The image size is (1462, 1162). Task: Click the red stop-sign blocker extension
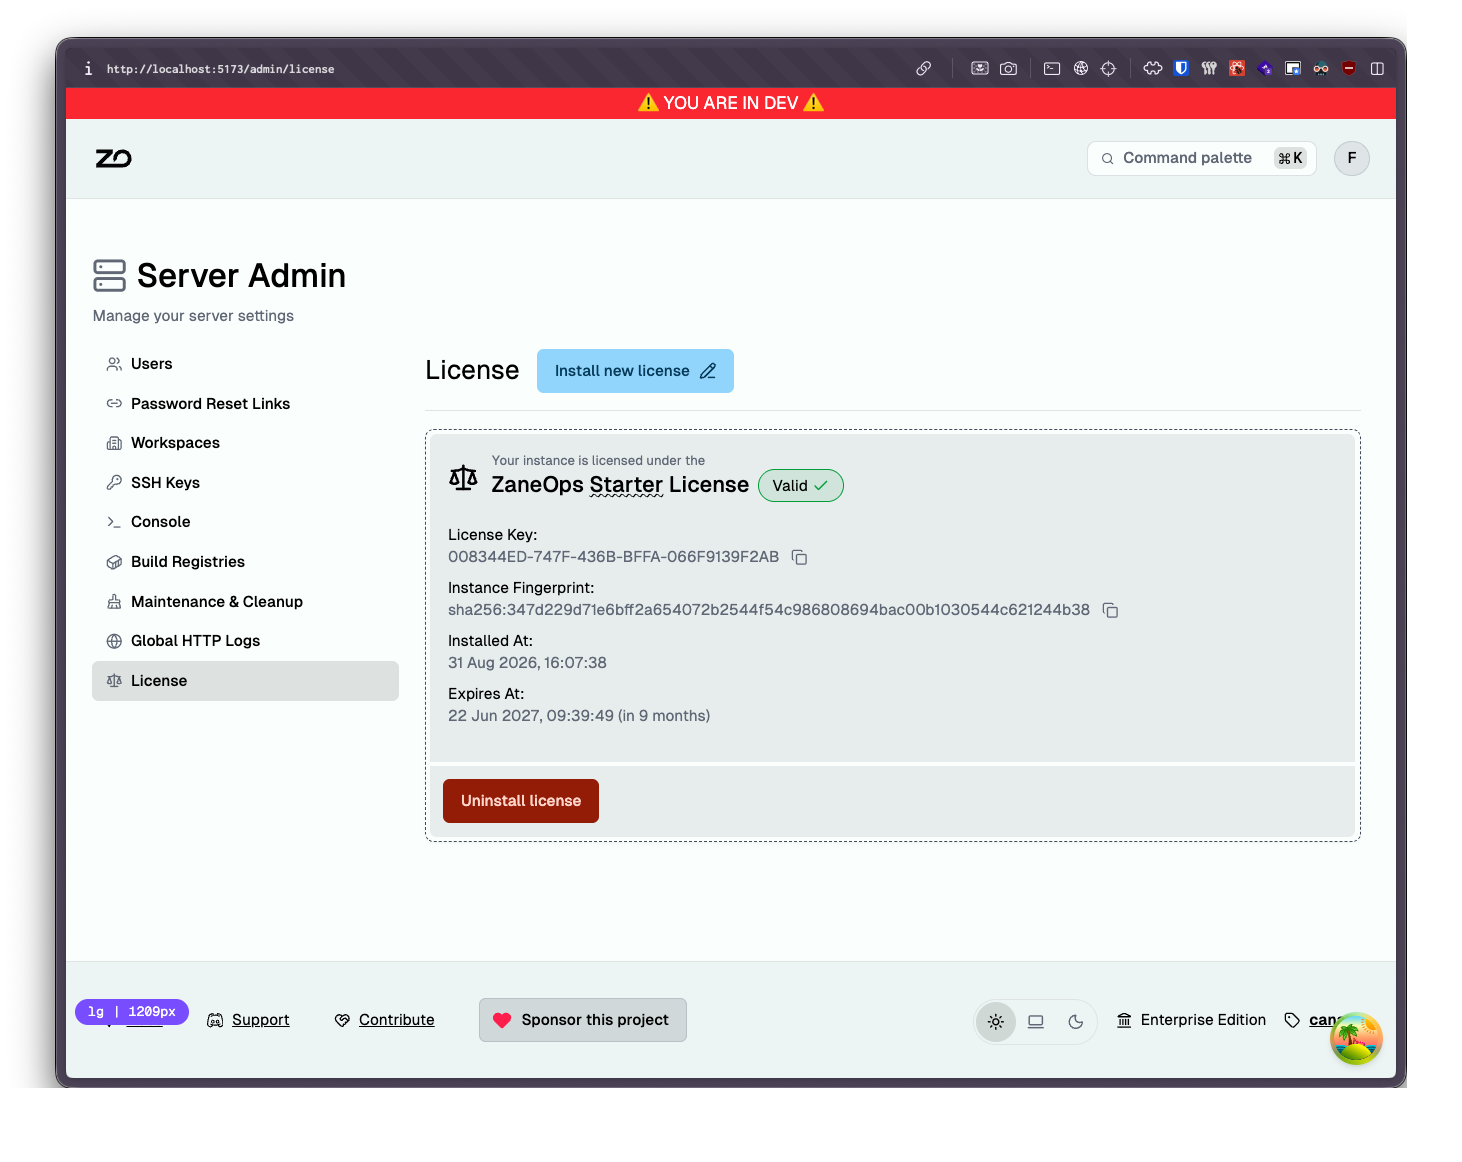(1349, 68)
